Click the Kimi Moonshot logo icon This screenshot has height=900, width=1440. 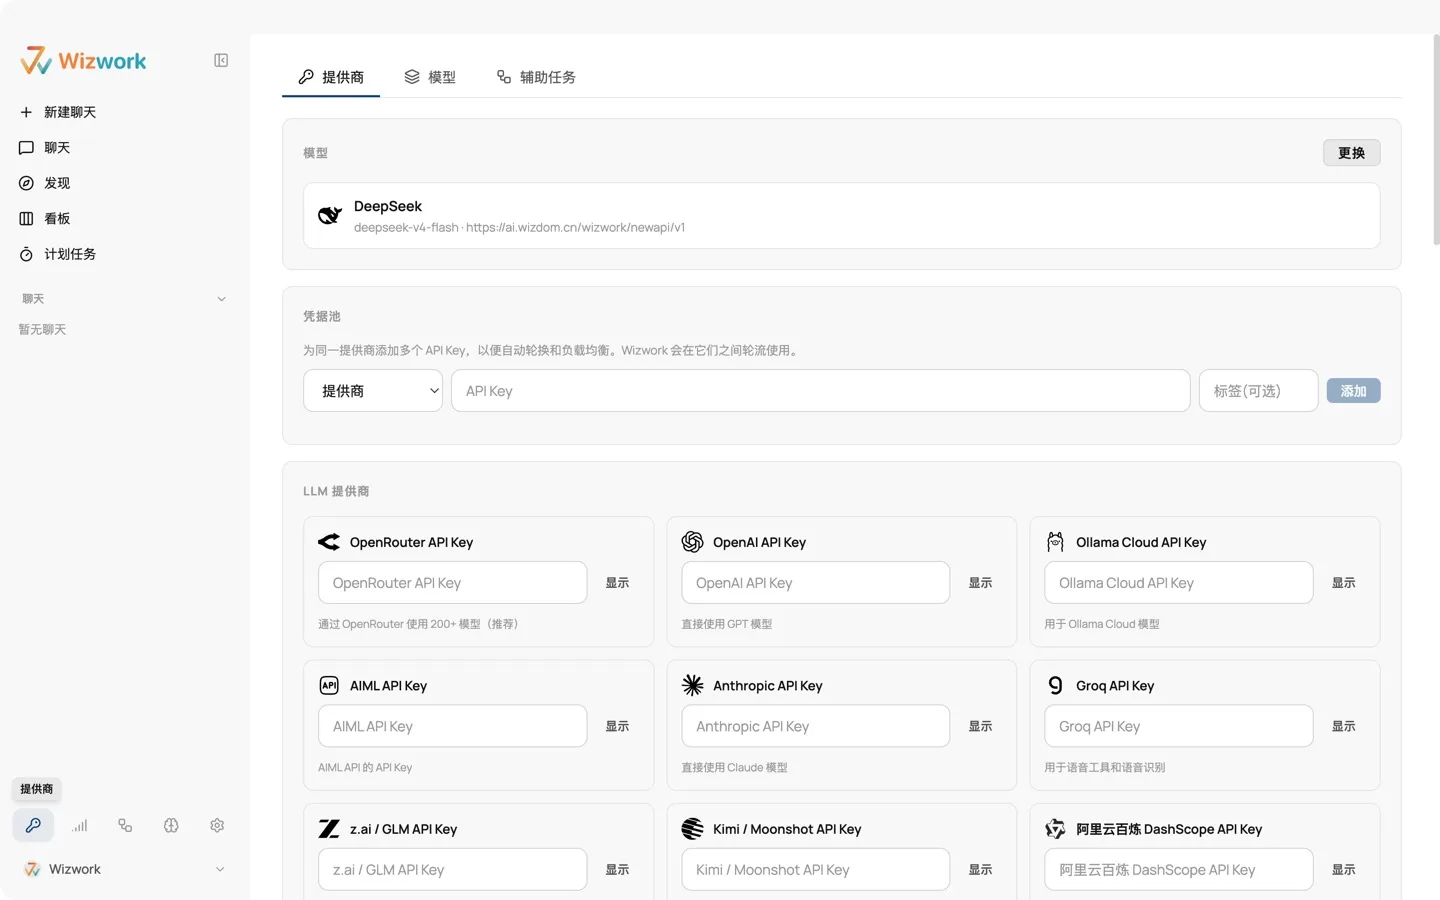[692, 829]
